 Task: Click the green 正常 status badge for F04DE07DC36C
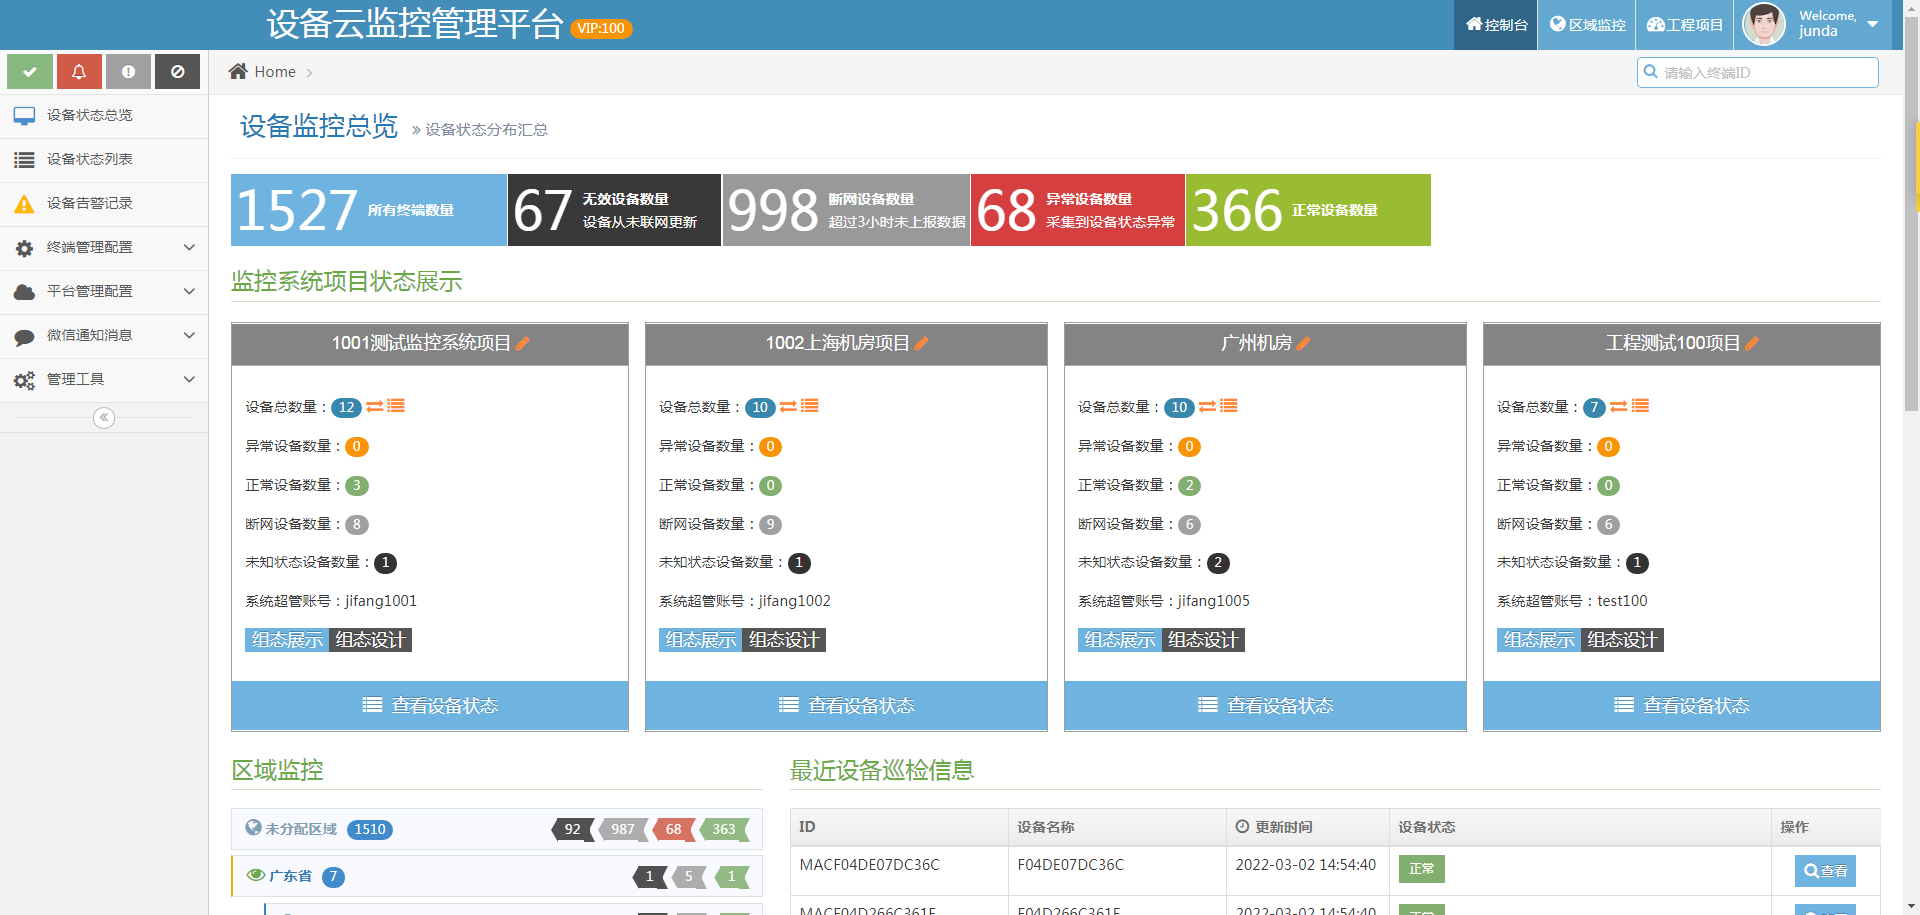click(x=1421, y=869)
